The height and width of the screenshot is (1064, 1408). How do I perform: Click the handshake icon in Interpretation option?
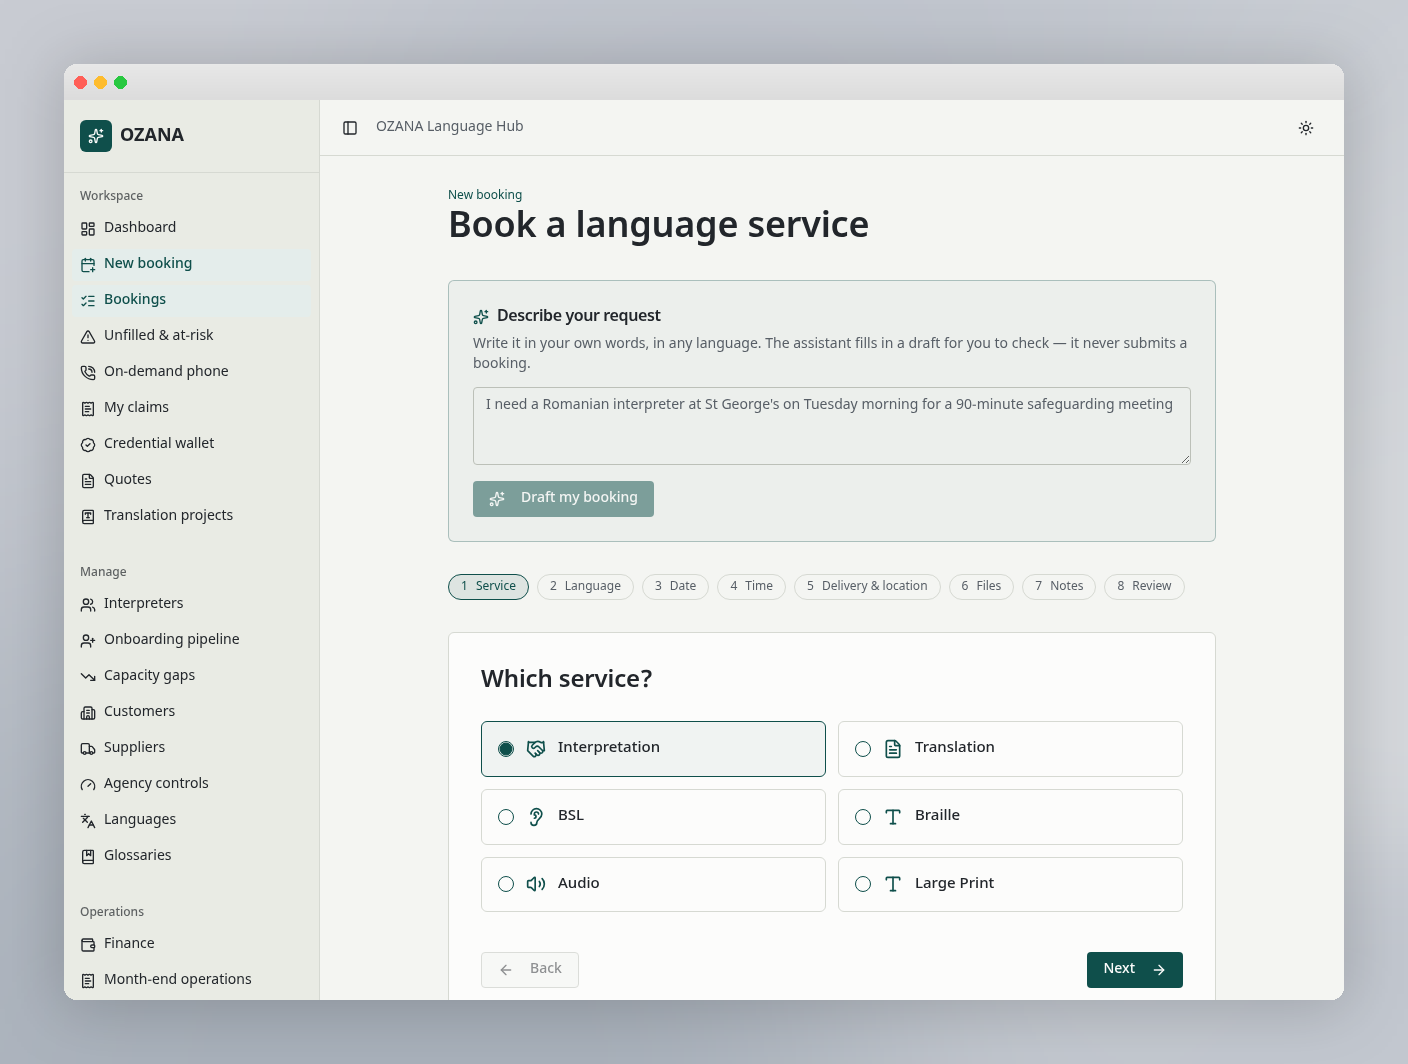536,749
